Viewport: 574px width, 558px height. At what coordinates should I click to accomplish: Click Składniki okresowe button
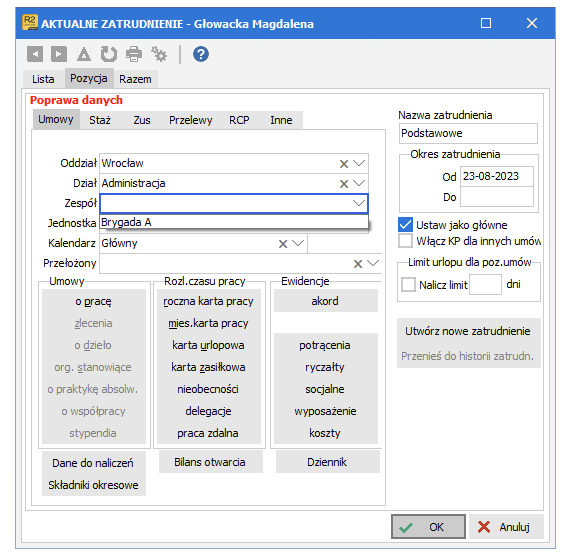click(x=94, y=485)
